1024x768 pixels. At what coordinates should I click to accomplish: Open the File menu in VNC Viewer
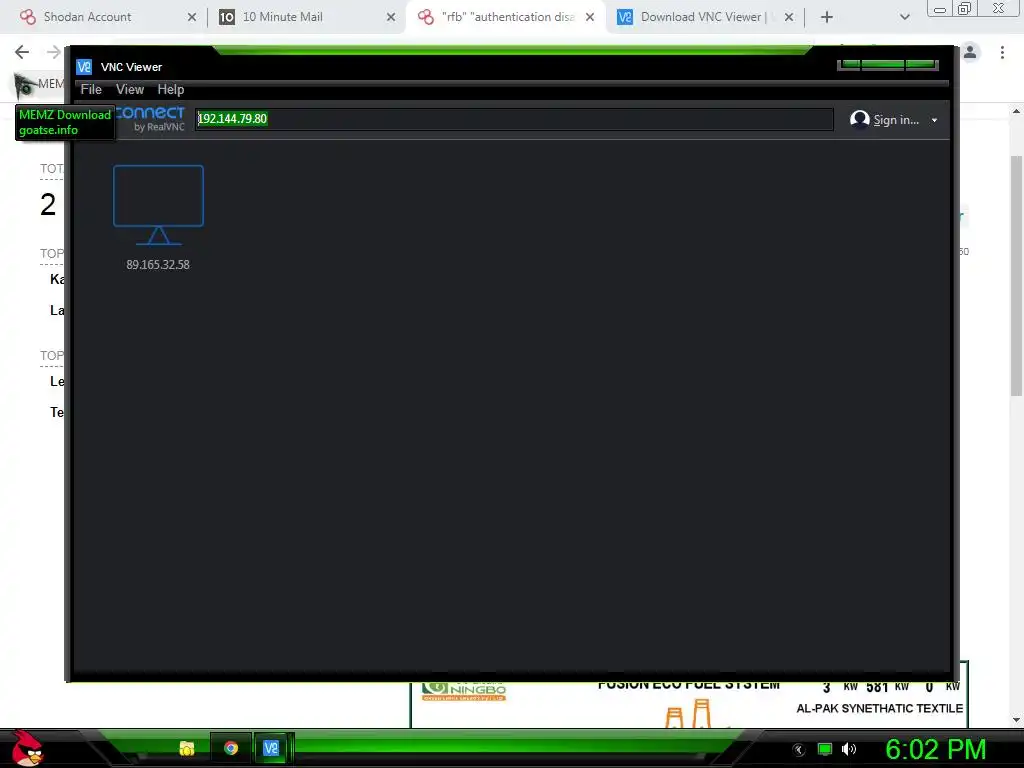tap(91, 89)
